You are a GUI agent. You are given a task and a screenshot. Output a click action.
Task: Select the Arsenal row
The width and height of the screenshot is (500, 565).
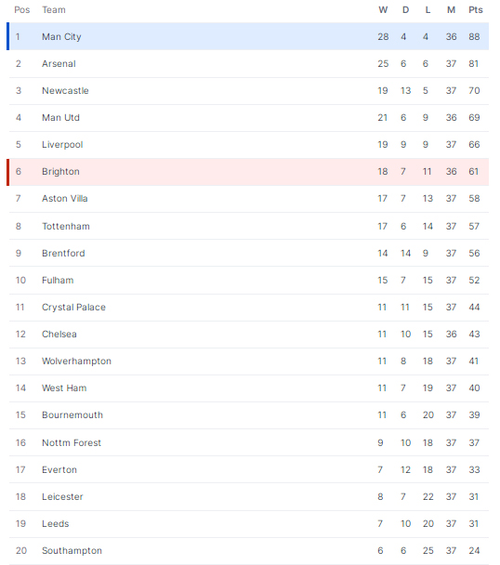click(249, 64)
